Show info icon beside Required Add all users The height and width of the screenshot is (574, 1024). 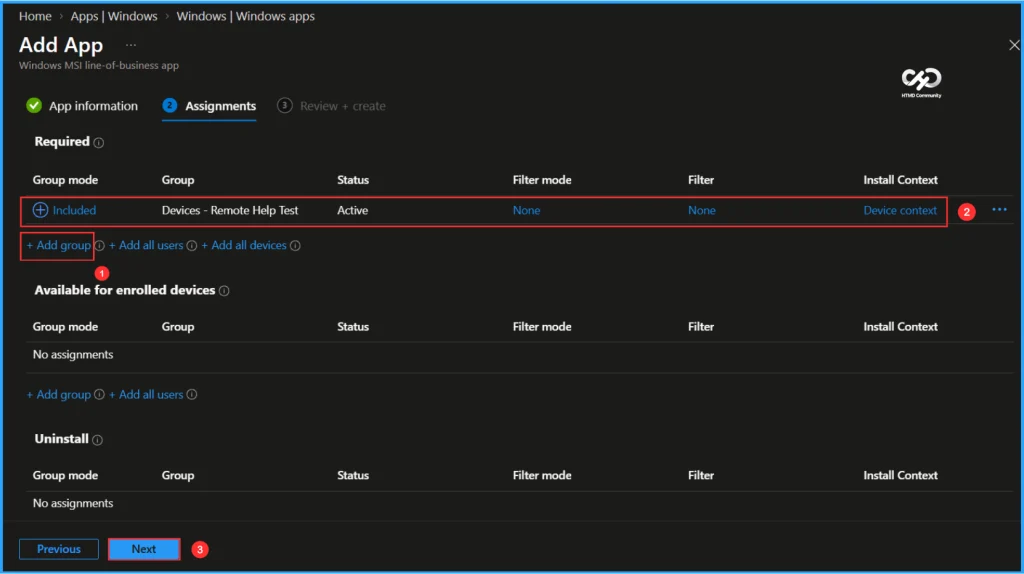(x=191, y=246)
